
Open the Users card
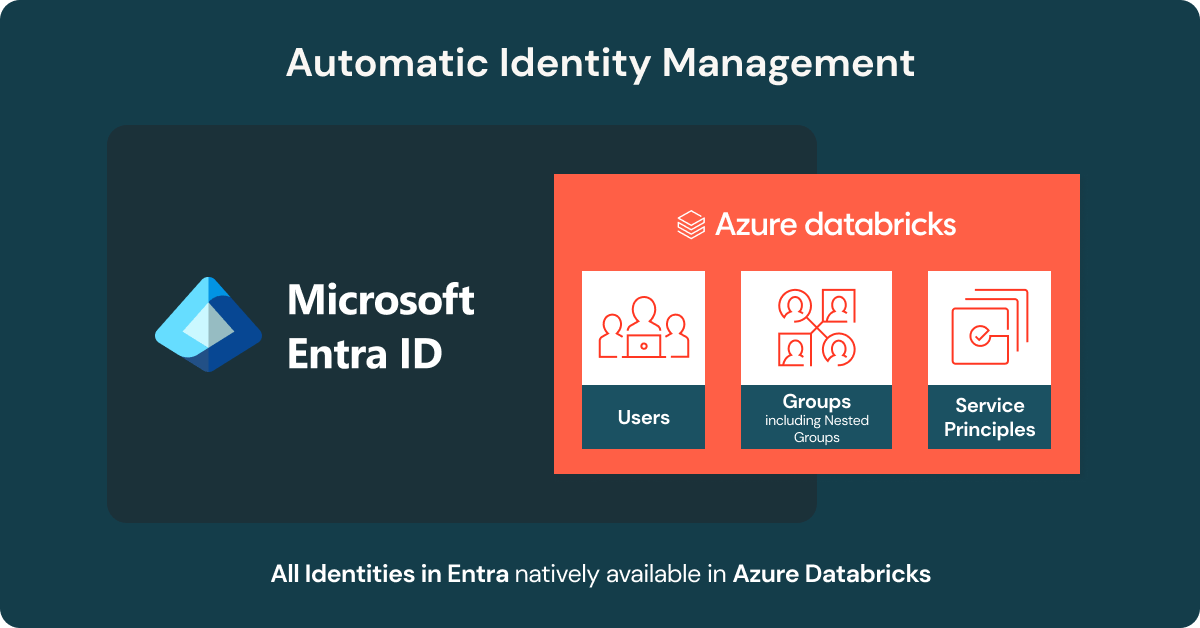643,360
